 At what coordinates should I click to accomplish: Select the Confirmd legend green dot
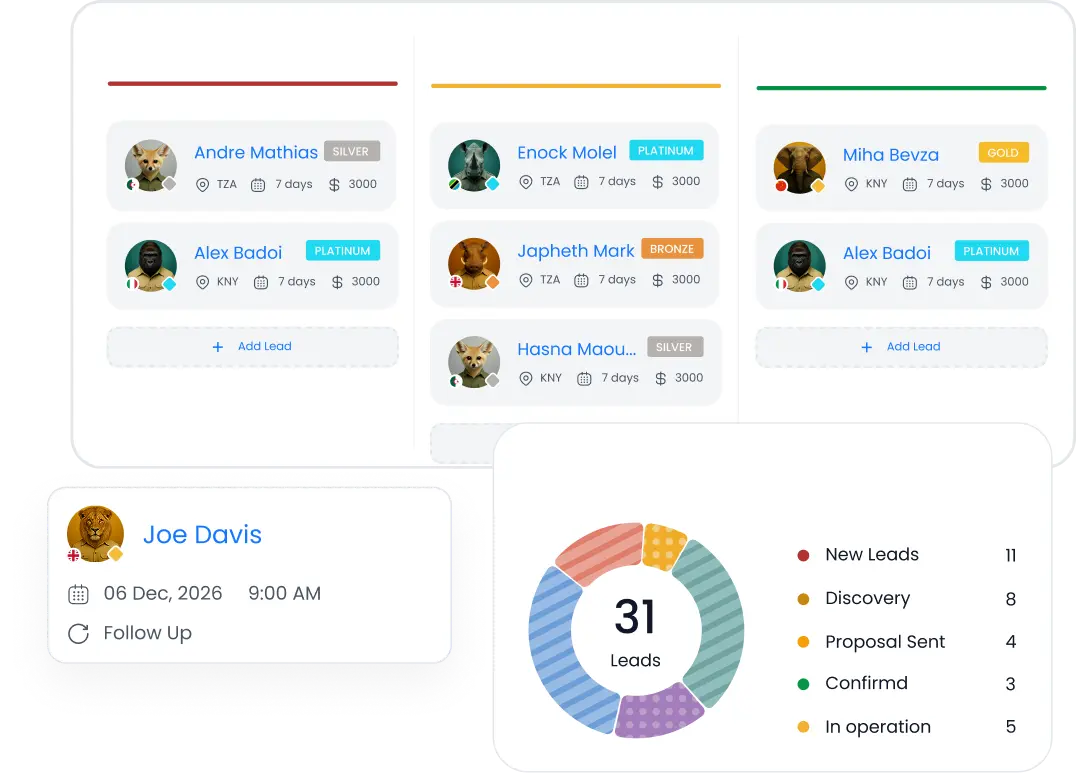point(803,684)
